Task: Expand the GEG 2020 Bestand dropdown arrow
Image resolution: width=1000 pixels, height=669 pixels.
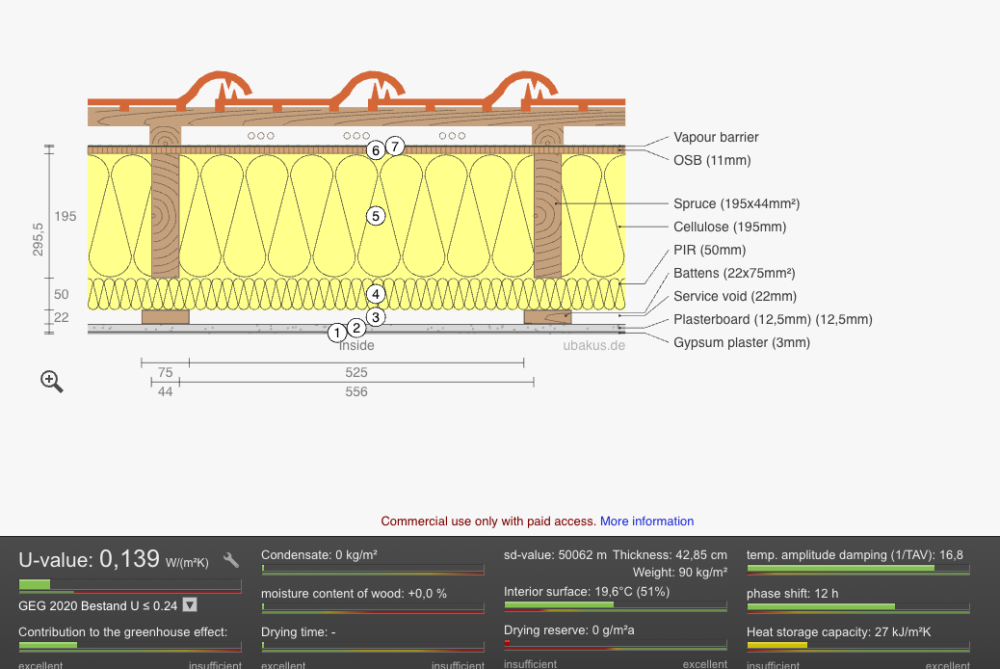Action: [x=190, y=605]
